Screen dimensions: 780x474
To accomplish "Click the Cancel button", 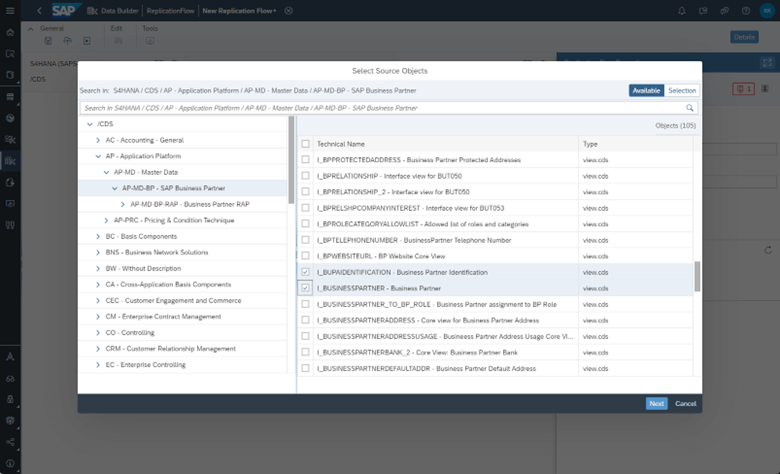I will click(x=685, y=403).
